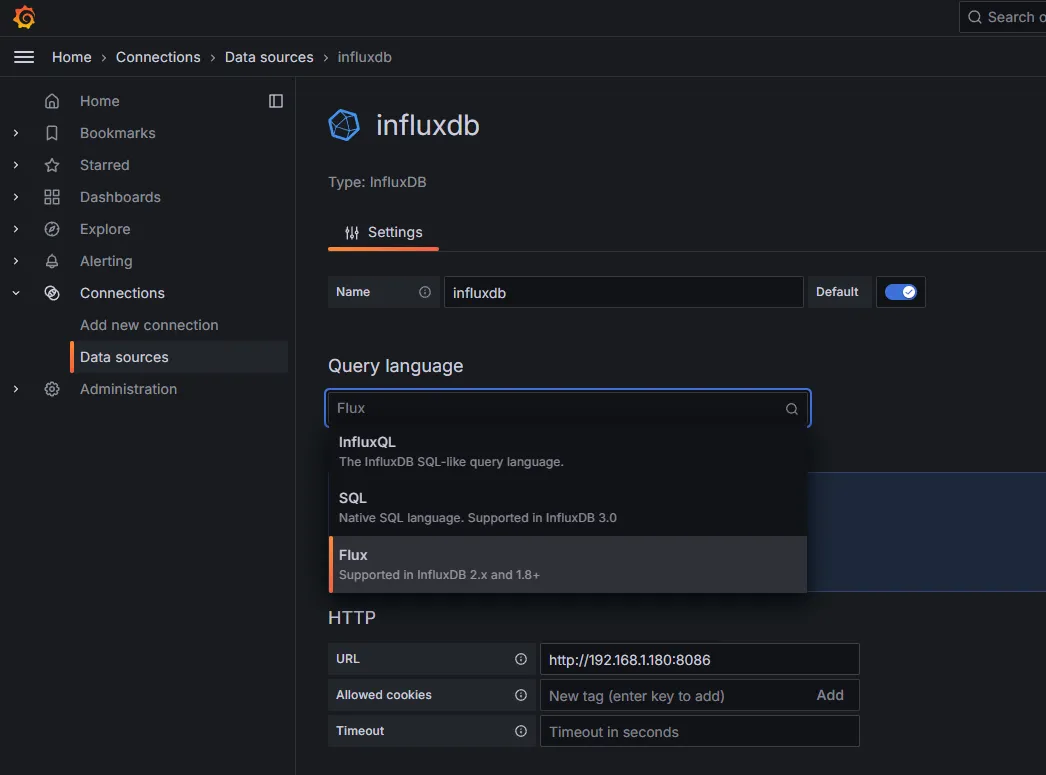1046x775 pixels.
Task: Click the Add button for Allowed cookies
Action: click(830, 695)
